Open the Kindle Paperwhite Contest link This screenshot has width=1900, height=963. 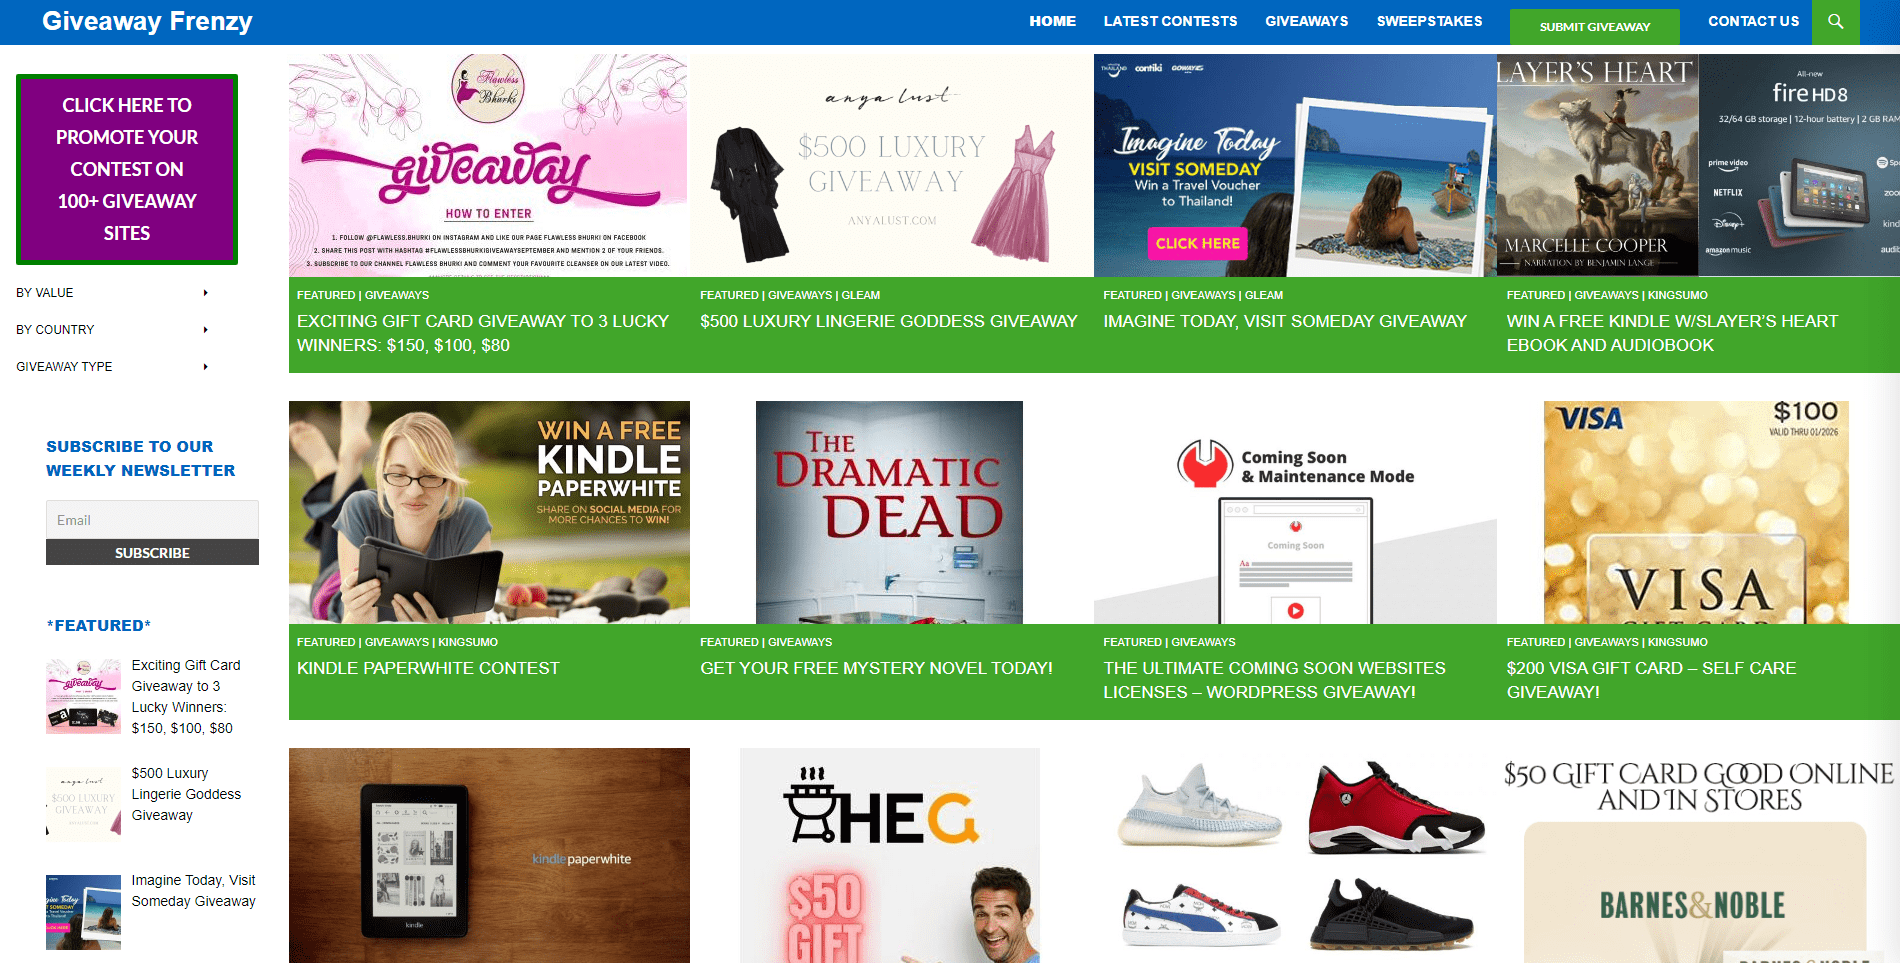click(x=428, y=668)
